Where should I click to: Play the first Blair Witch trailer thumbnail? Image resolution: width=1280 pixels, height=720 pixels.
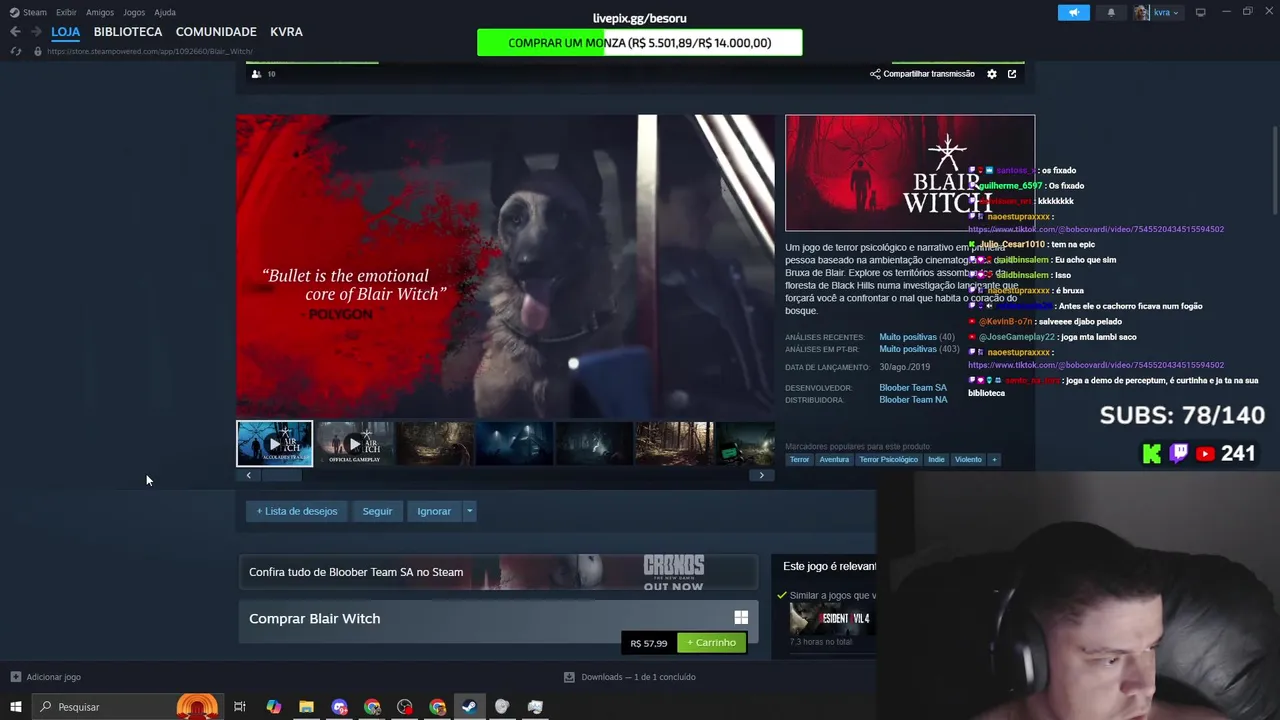[274, 444]
